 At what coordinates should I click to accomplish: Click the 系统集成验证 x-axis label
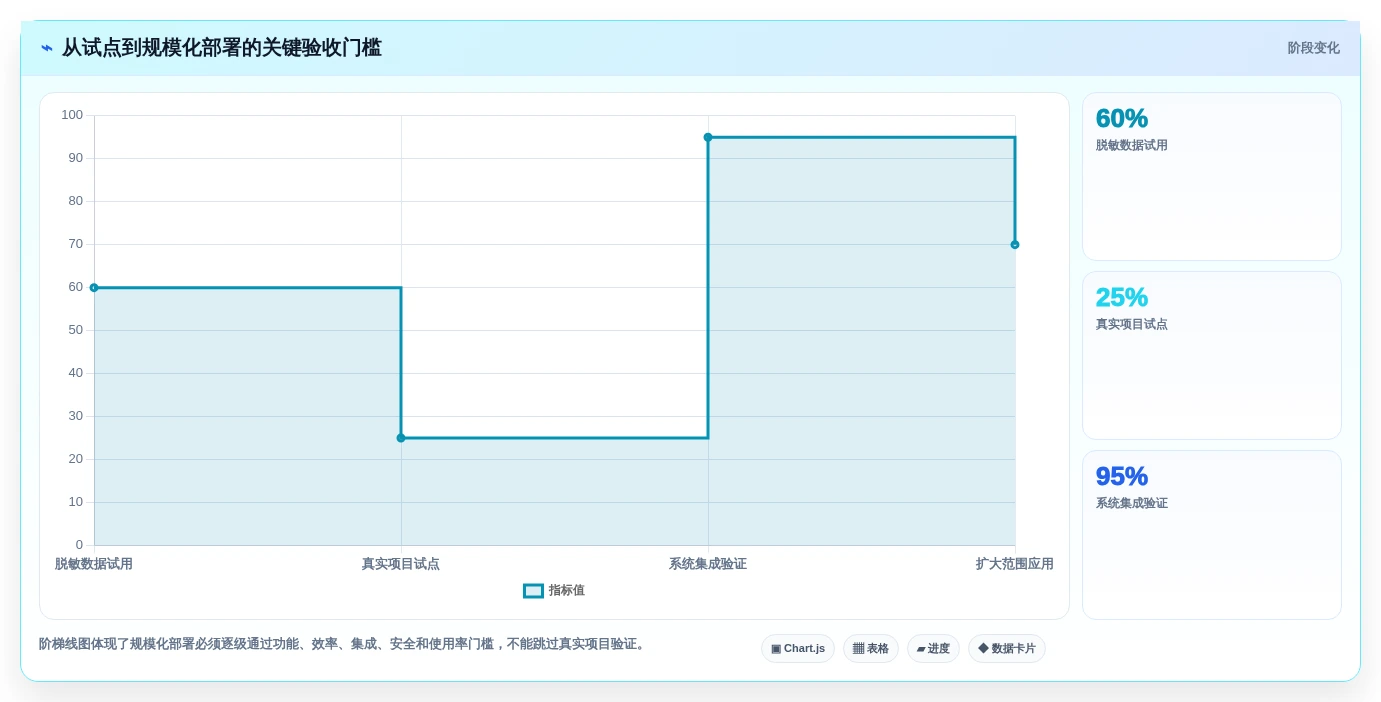coord(708,564)
